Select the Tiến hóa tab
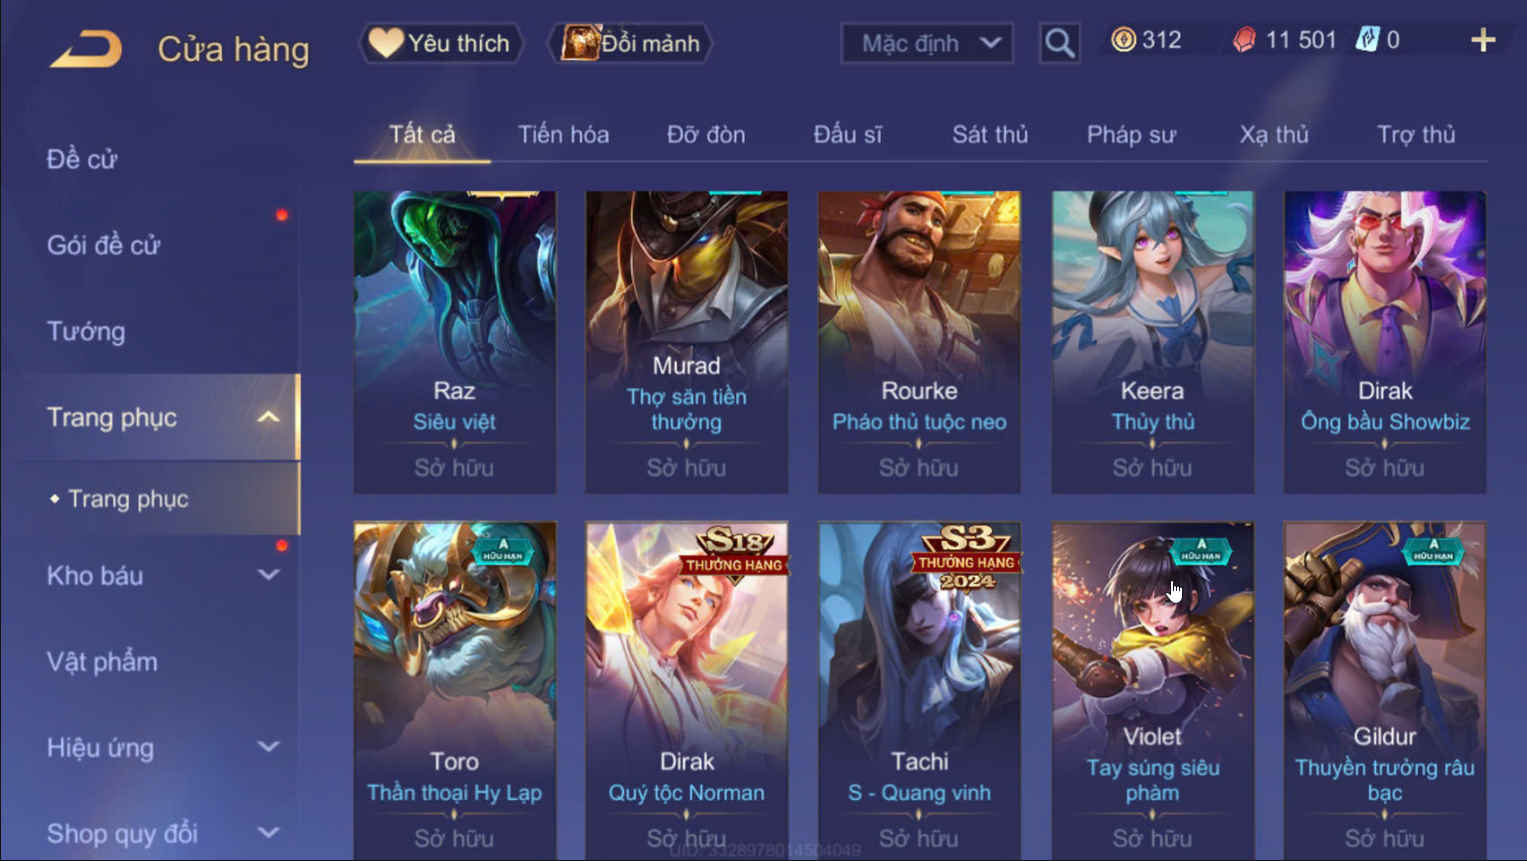The width and height of the screenshot is (1527, 861). click(x=563, y=134)
